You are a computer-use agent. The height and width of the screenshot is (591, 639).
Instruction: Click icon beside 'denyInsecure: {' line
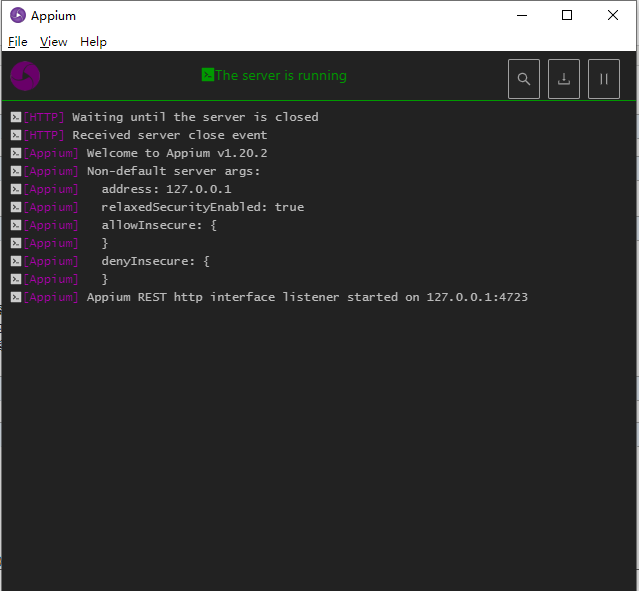tap(15, 261)
